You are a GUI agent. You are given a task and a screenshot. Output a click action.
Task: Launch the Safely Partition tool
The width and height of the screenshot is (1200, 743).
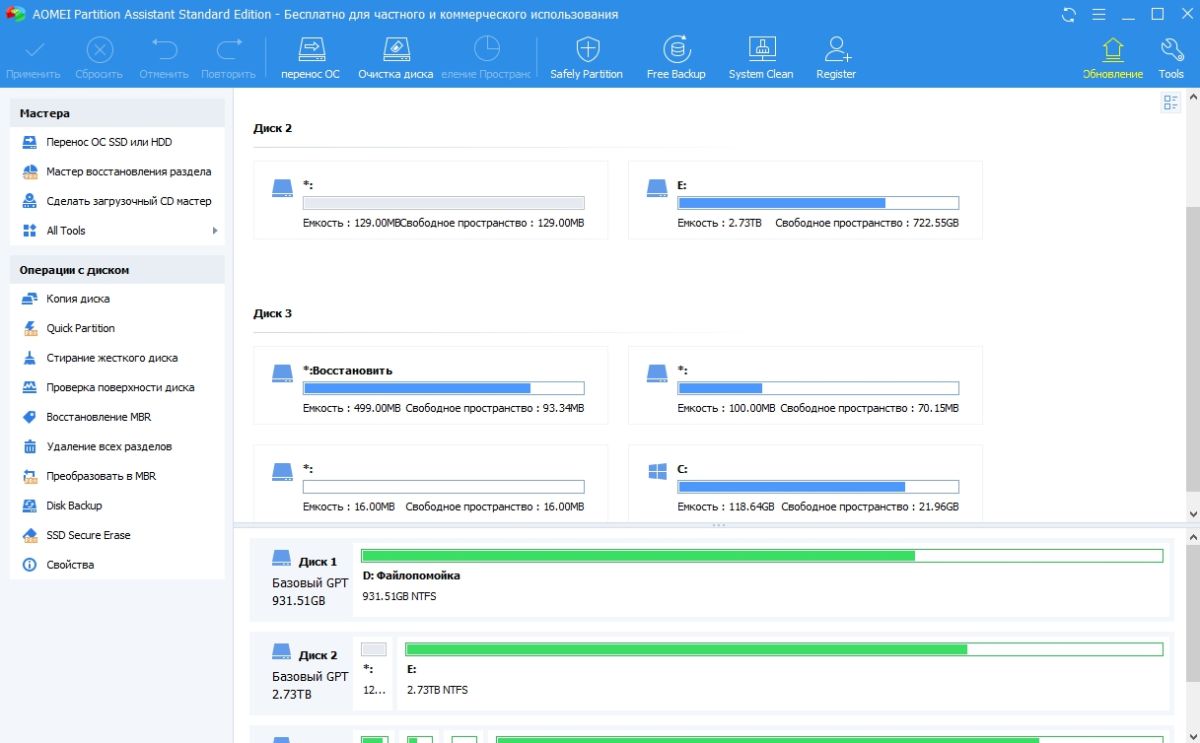pos(587,50)
